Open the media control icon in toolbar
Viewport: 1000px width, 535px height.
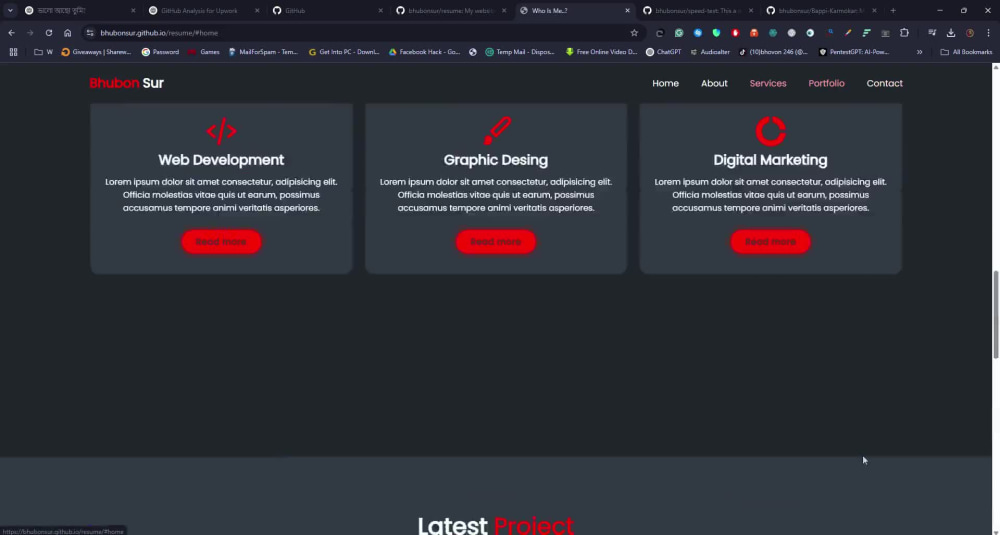click(x=932, y=33)
